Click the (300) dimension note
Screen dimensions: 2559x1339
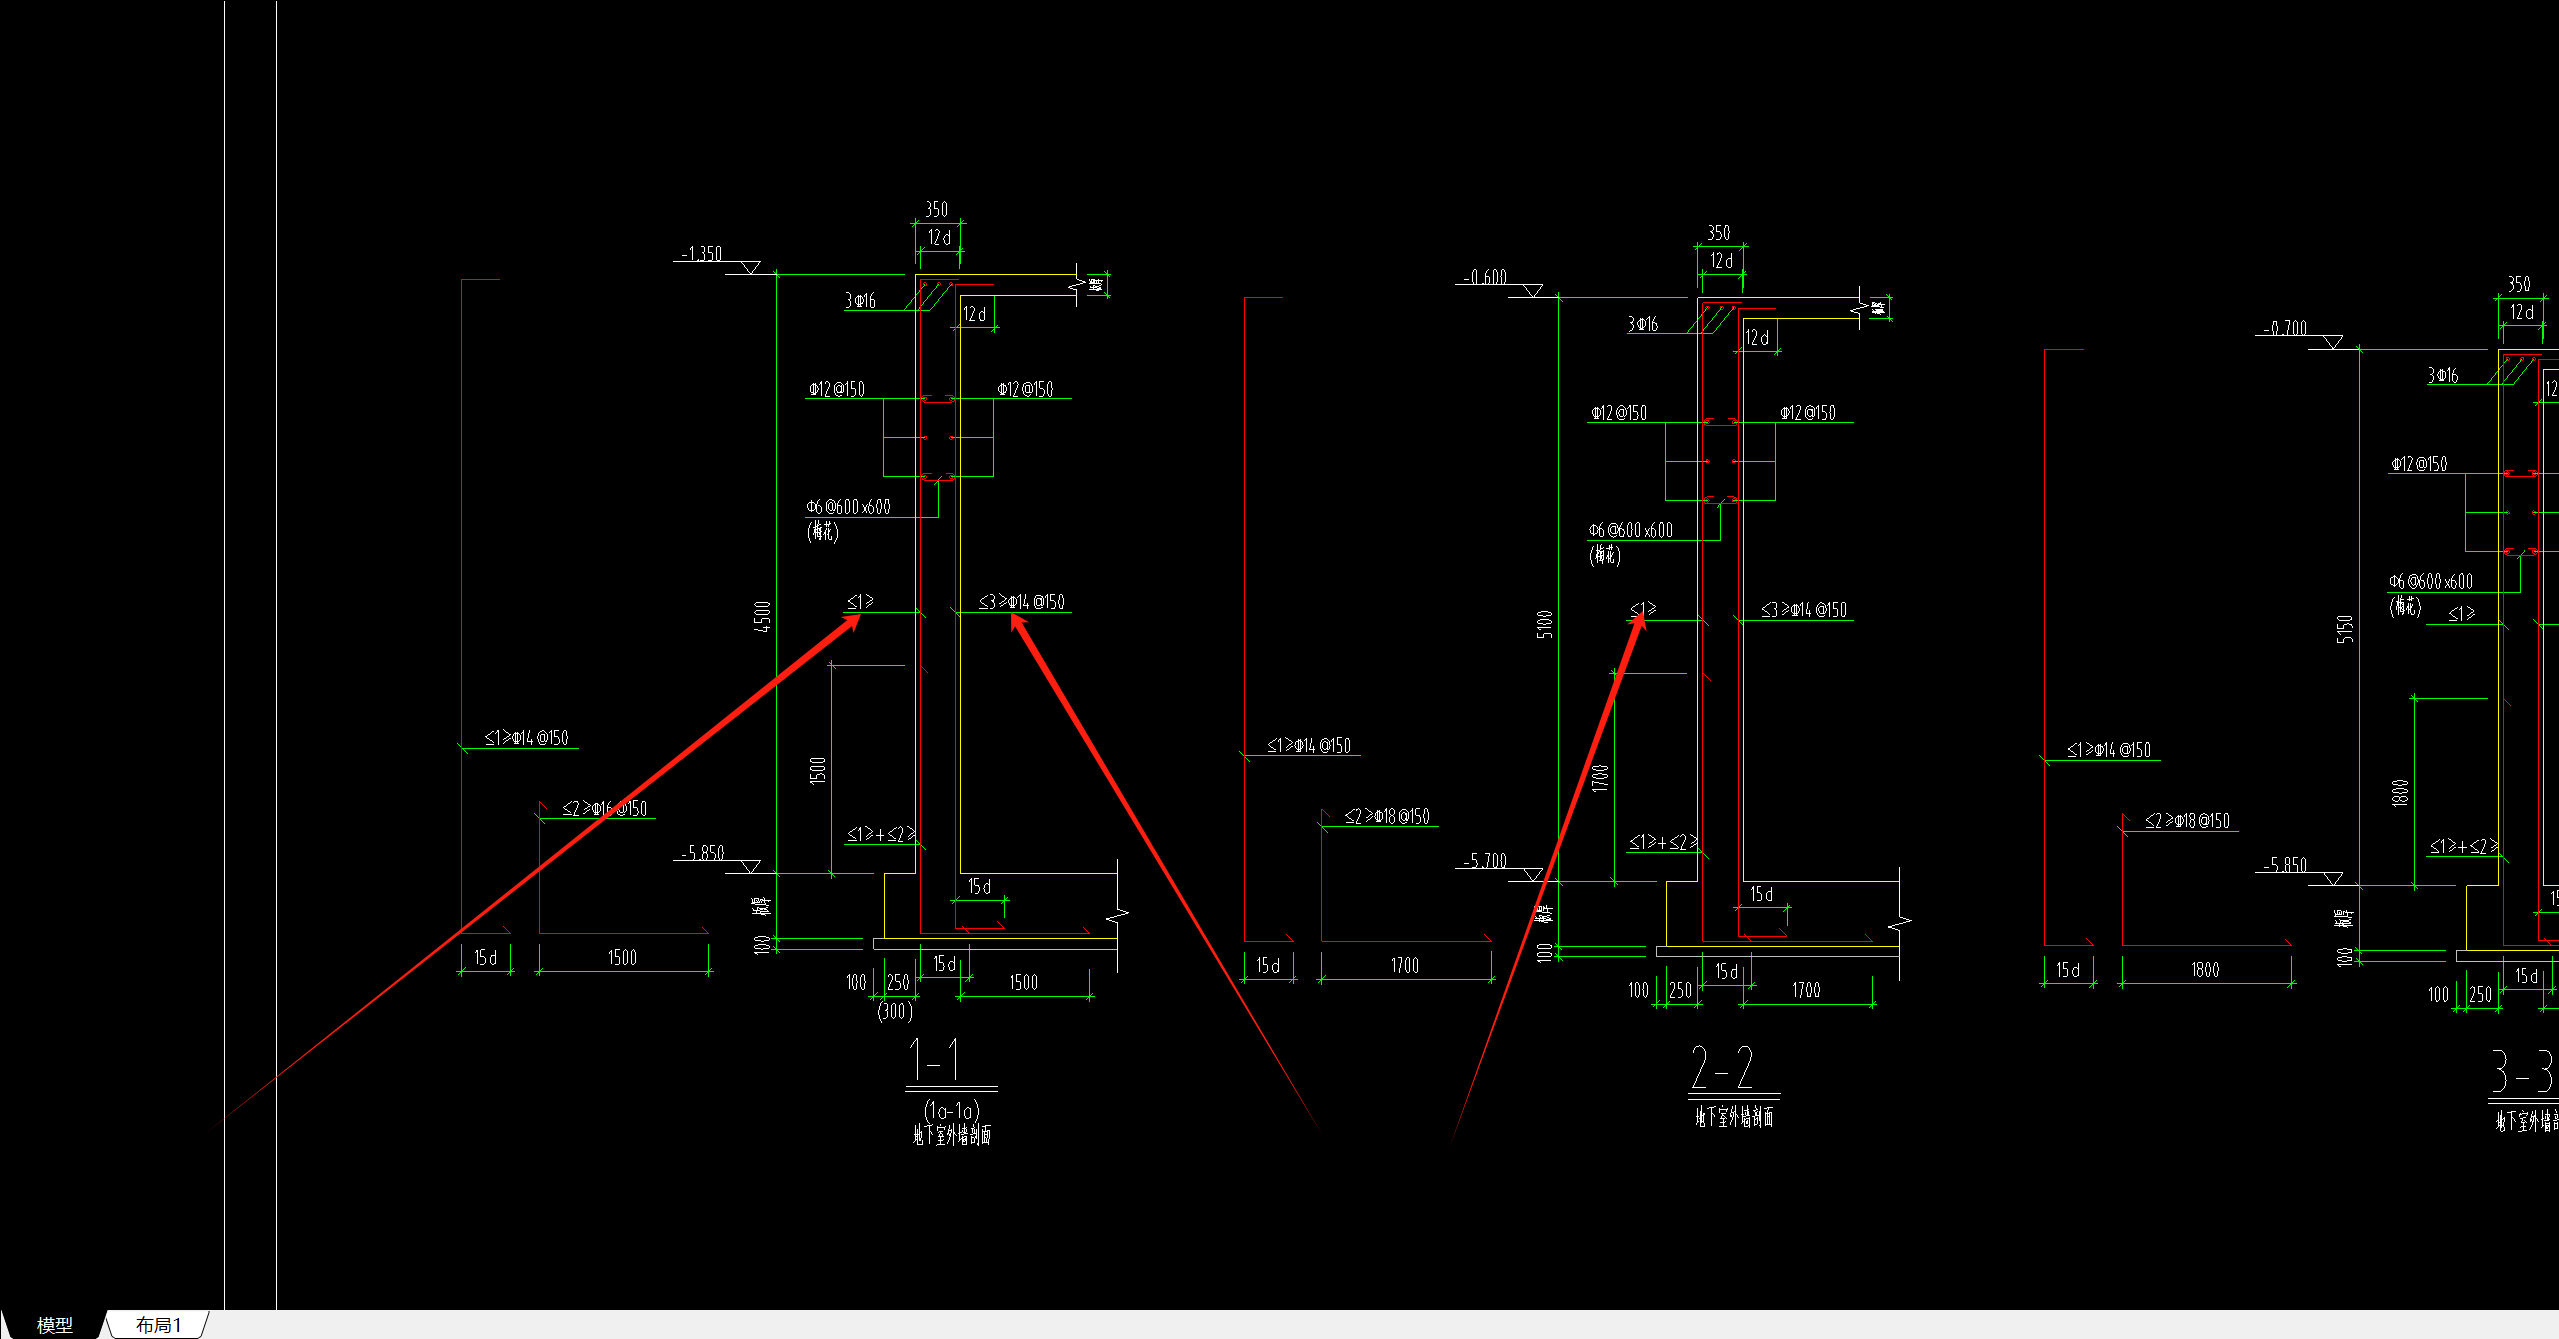point(895,1011)
